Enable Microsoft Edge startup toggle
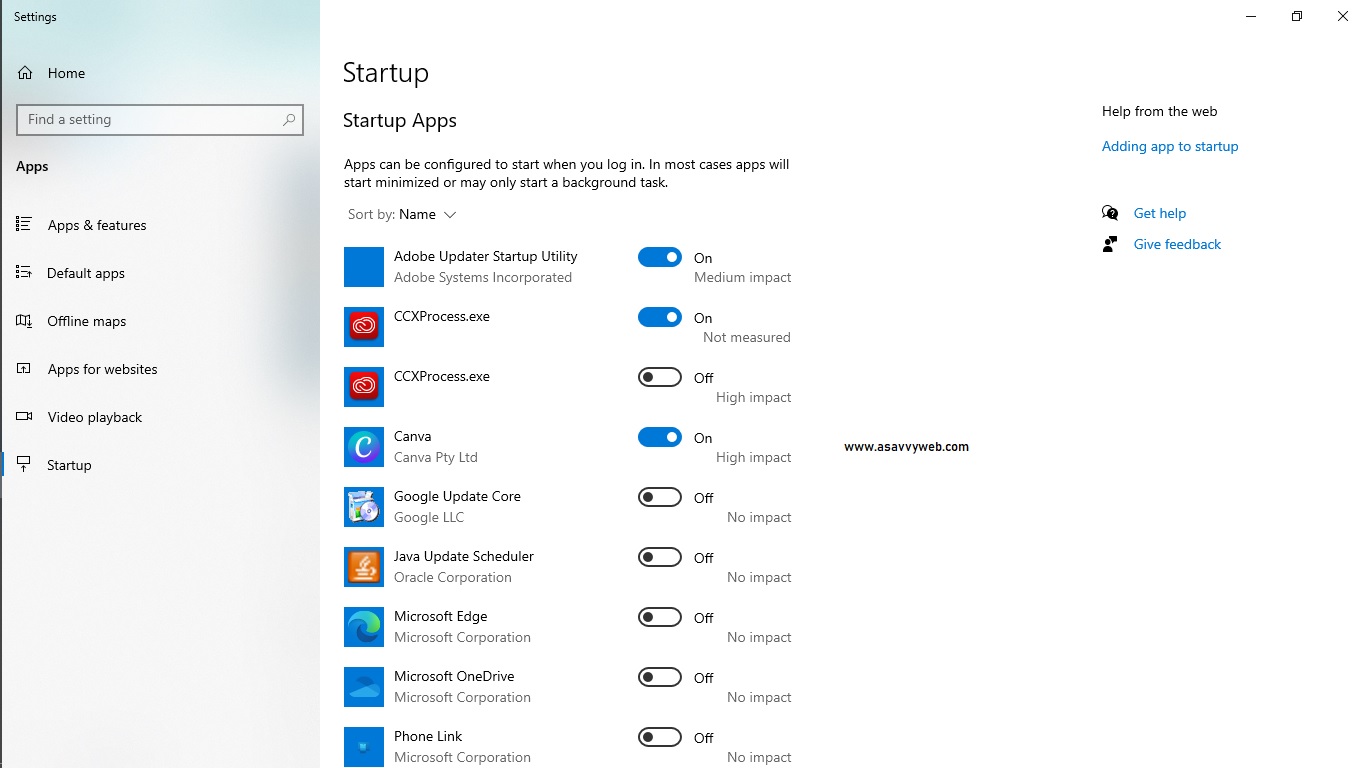 coord(660,617)
